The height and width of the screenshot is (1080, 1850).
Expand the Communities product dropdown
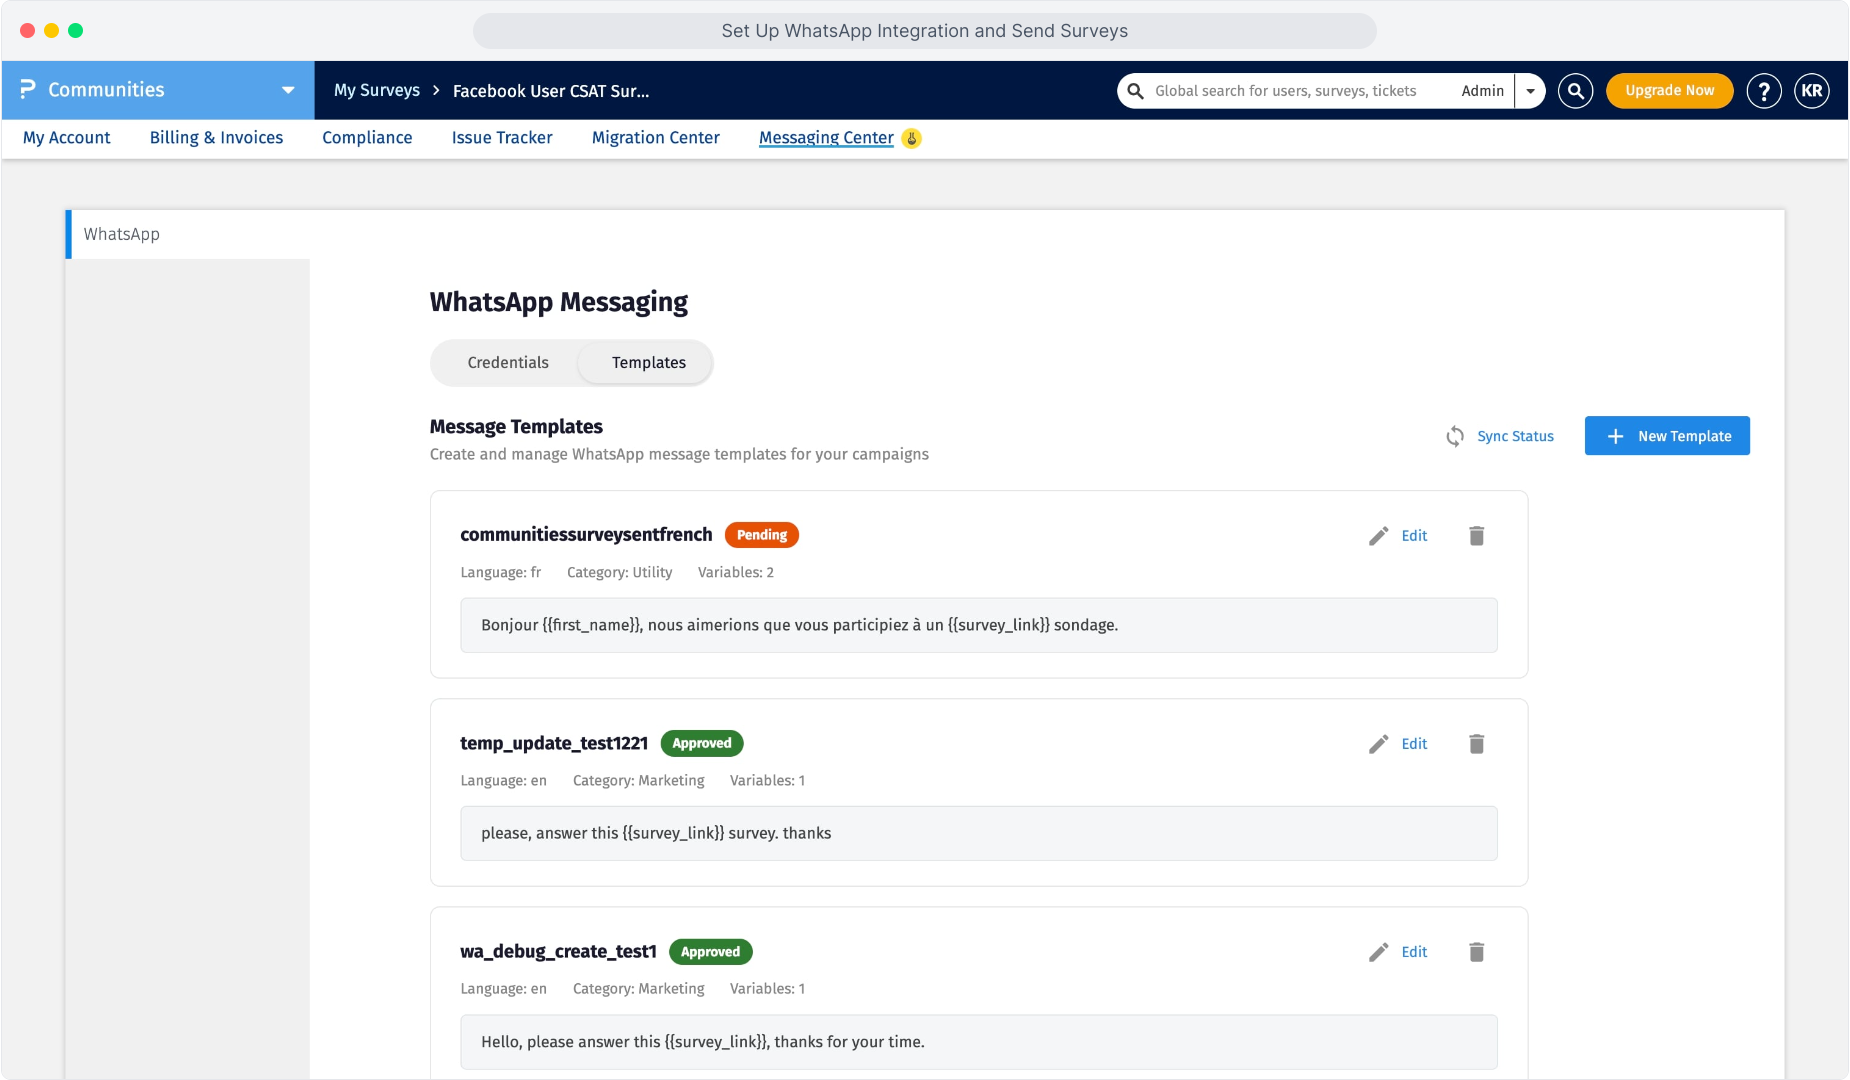pyautogui.click(x=288, y=90)
